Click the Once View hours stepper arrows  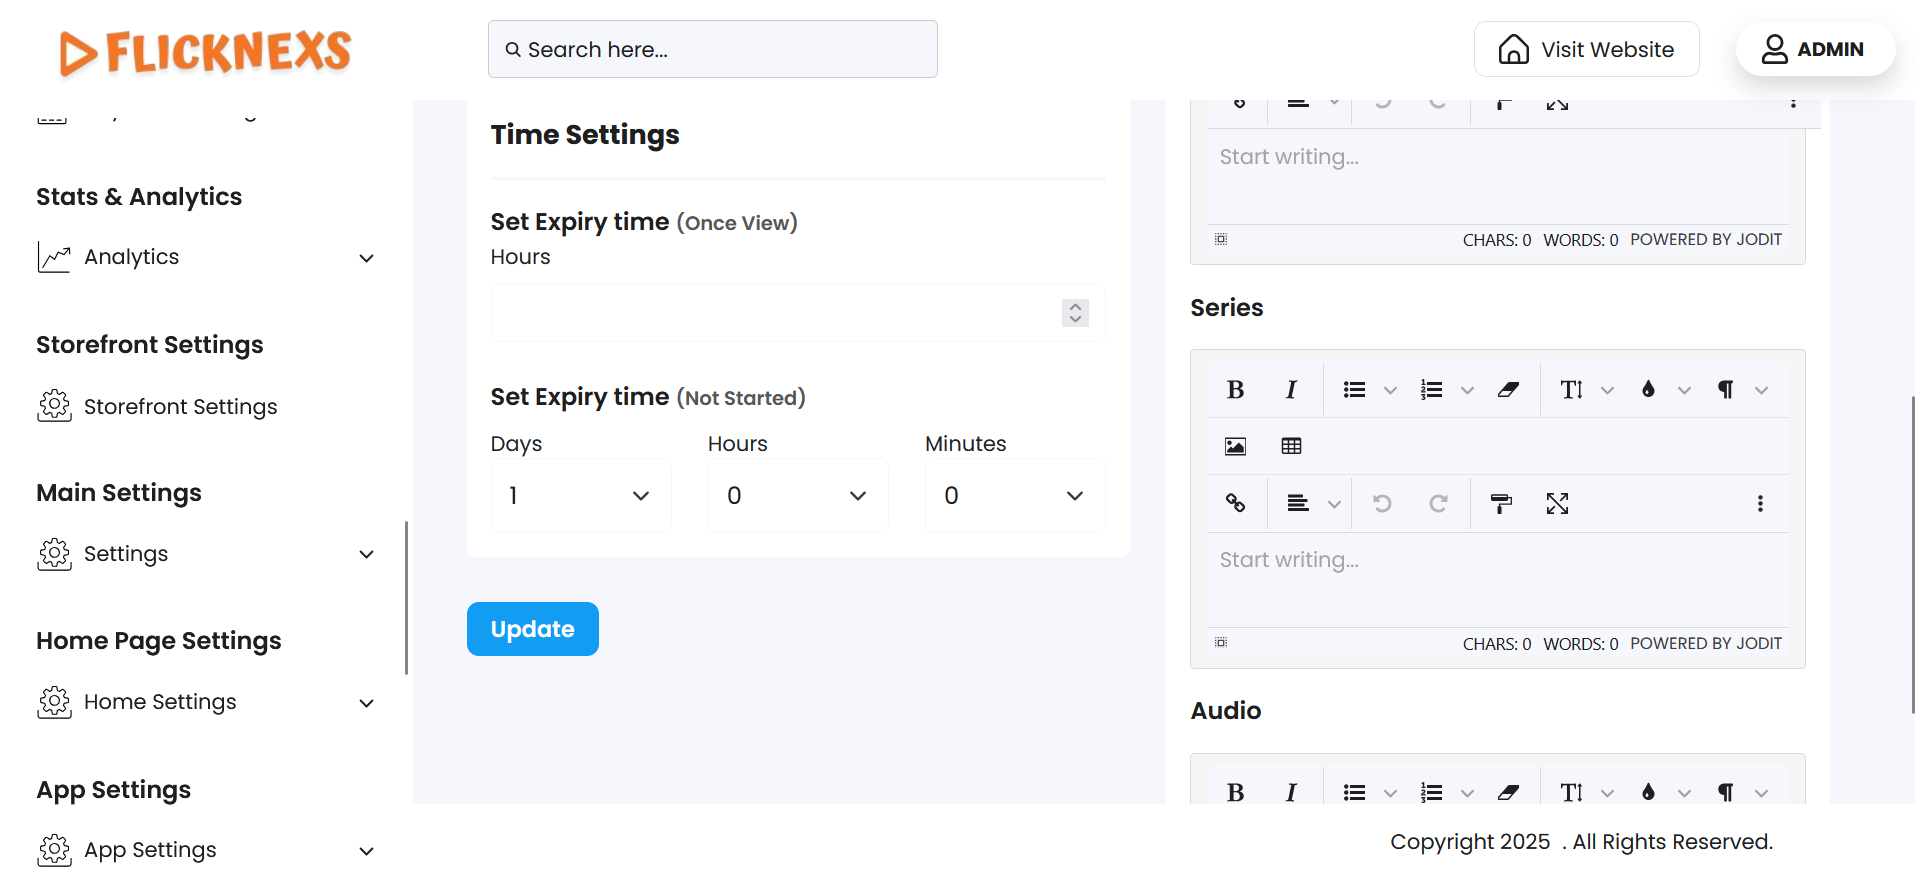pyautogui.click(x=1075, y=313)
